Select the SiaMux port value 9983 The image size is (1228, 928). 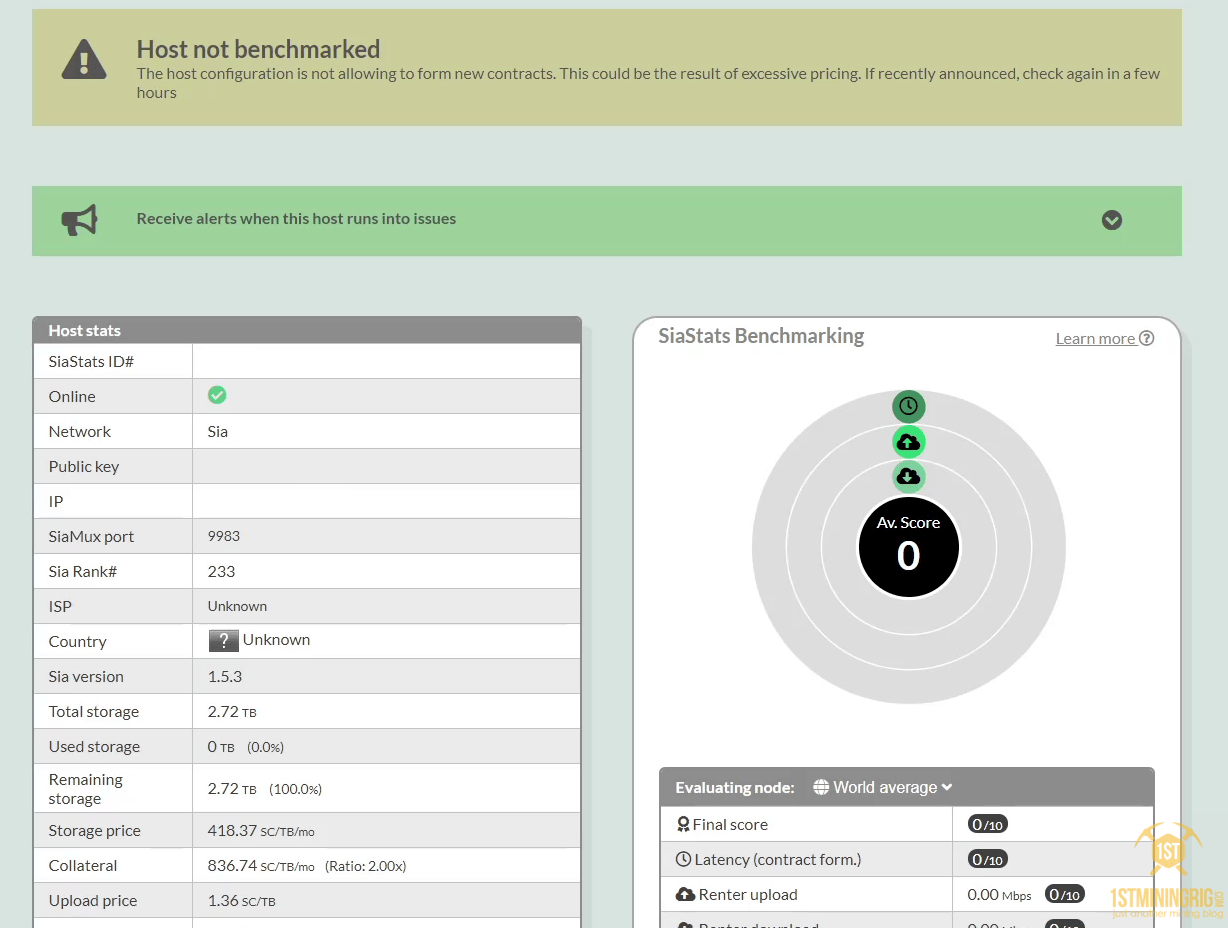tap(224, 536)
